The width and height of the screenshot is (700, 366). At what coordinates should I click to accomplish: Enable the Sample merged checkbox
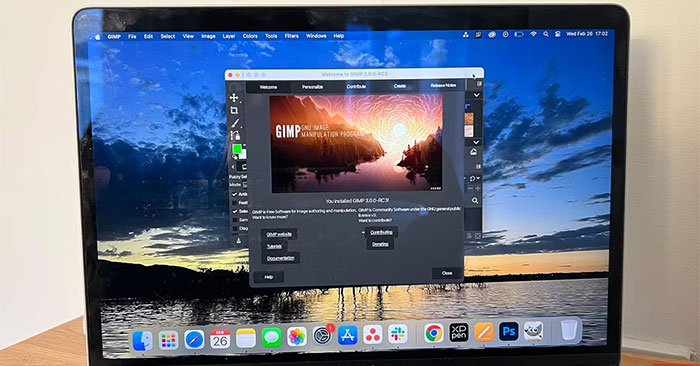(x=235, y=220)
